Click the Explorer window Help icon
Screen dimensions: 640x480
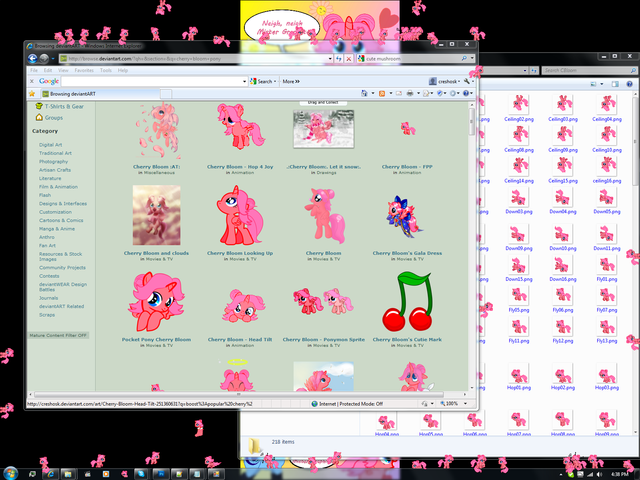(629, 84)
